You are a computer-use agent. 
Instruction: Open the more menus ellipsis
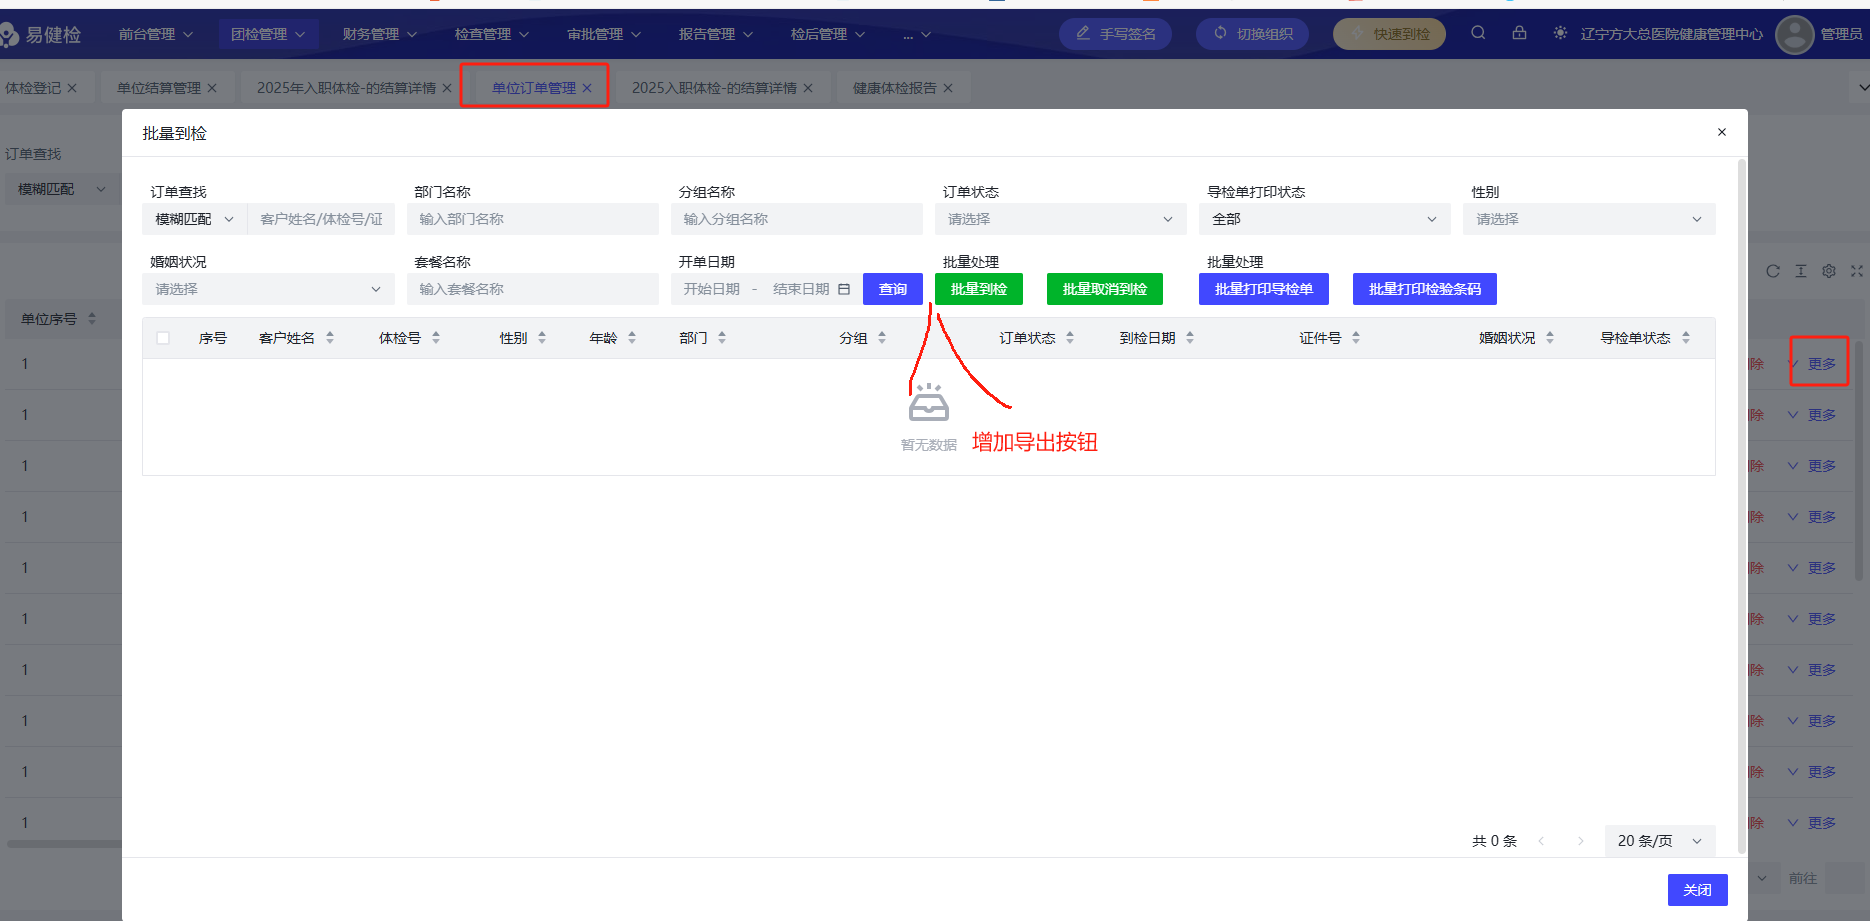916,34
